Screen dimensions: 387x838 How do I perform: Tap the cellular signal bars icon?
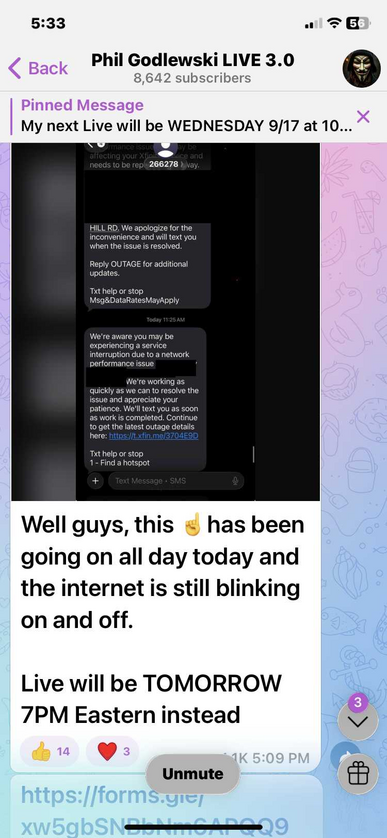[313, 24]
